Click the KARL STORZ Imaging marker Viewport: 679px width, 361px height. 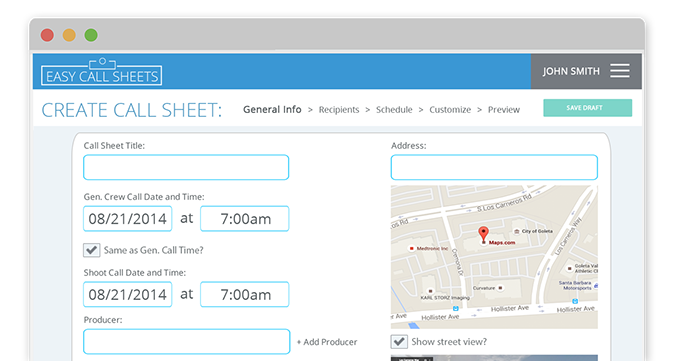pos(430,291)
